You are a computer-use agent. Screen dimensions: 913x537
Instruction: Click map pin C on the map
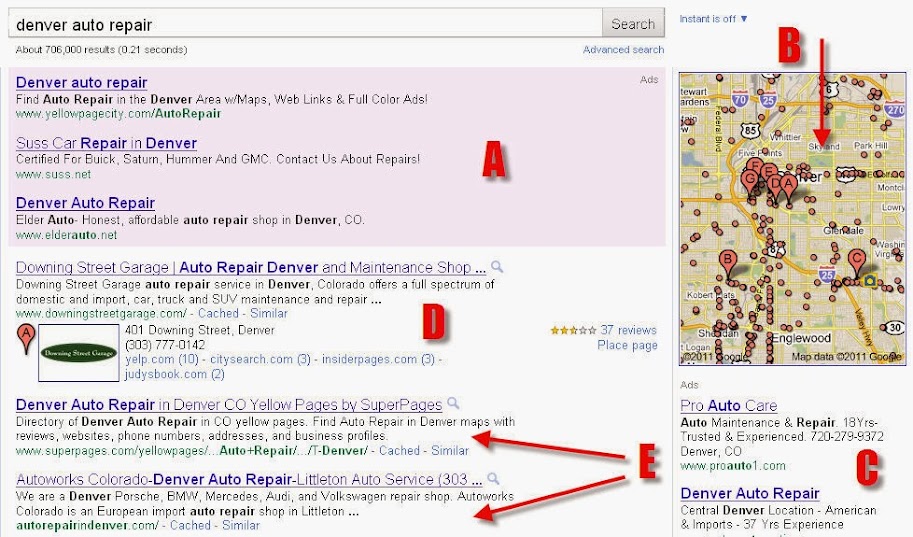point(857,260)
